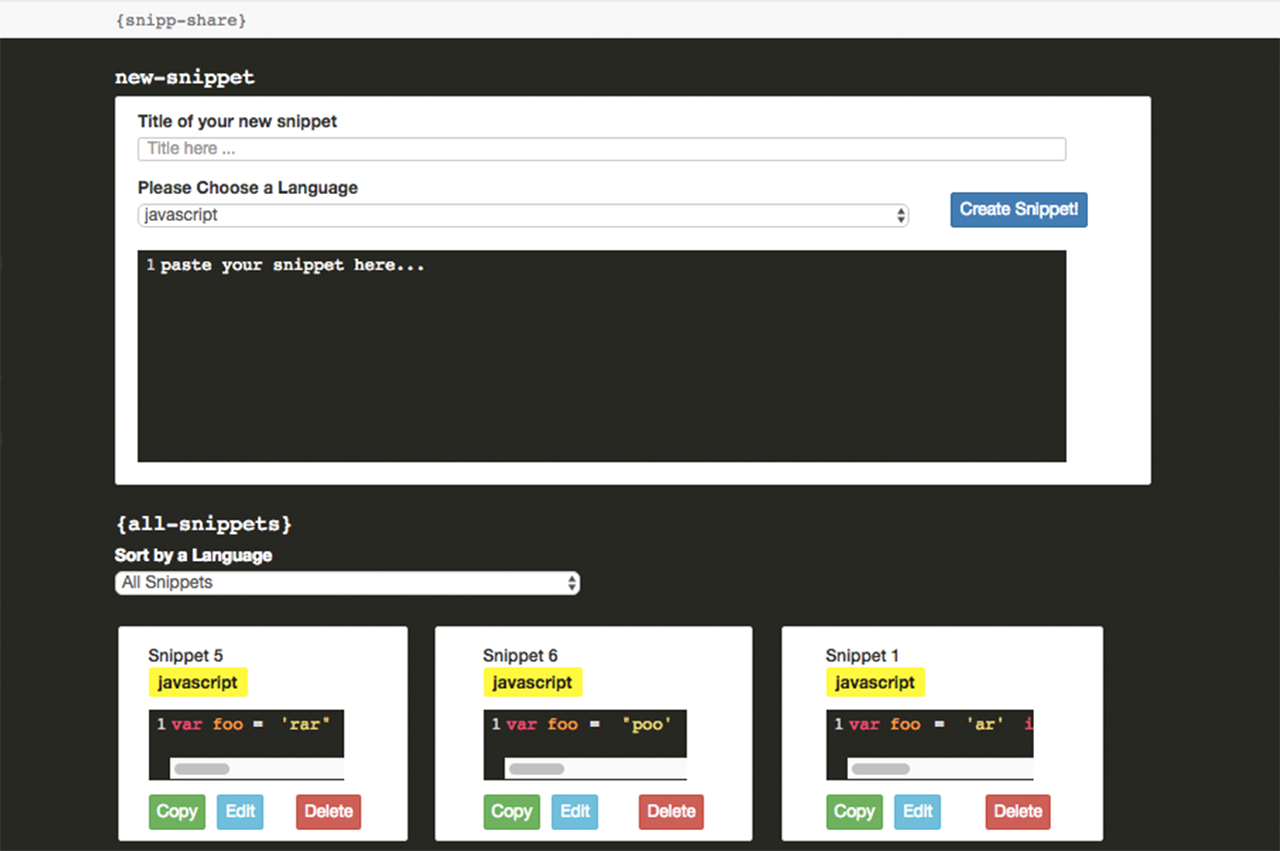
Task: Click Snippet 6 horizontal scrollbar thumb
Action: point(537,769)
